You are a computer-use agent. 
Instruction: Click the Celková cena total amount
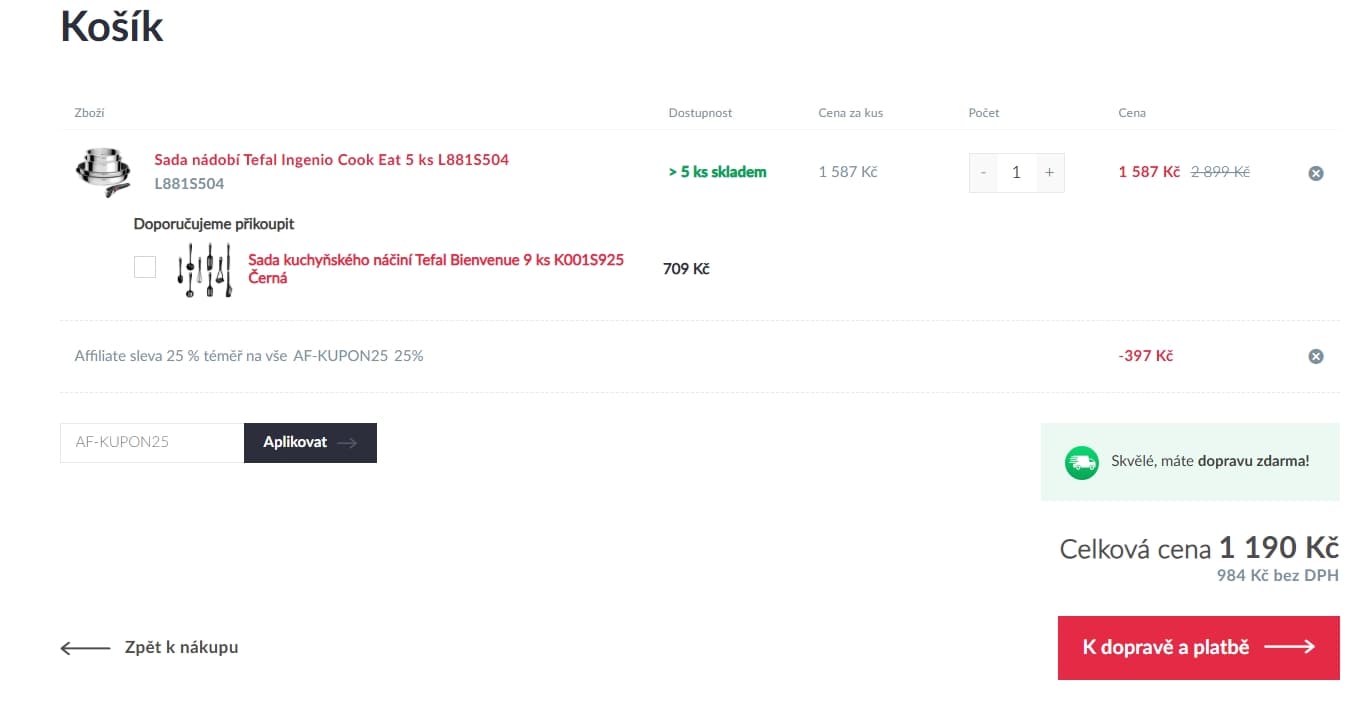click(1278, 548)
